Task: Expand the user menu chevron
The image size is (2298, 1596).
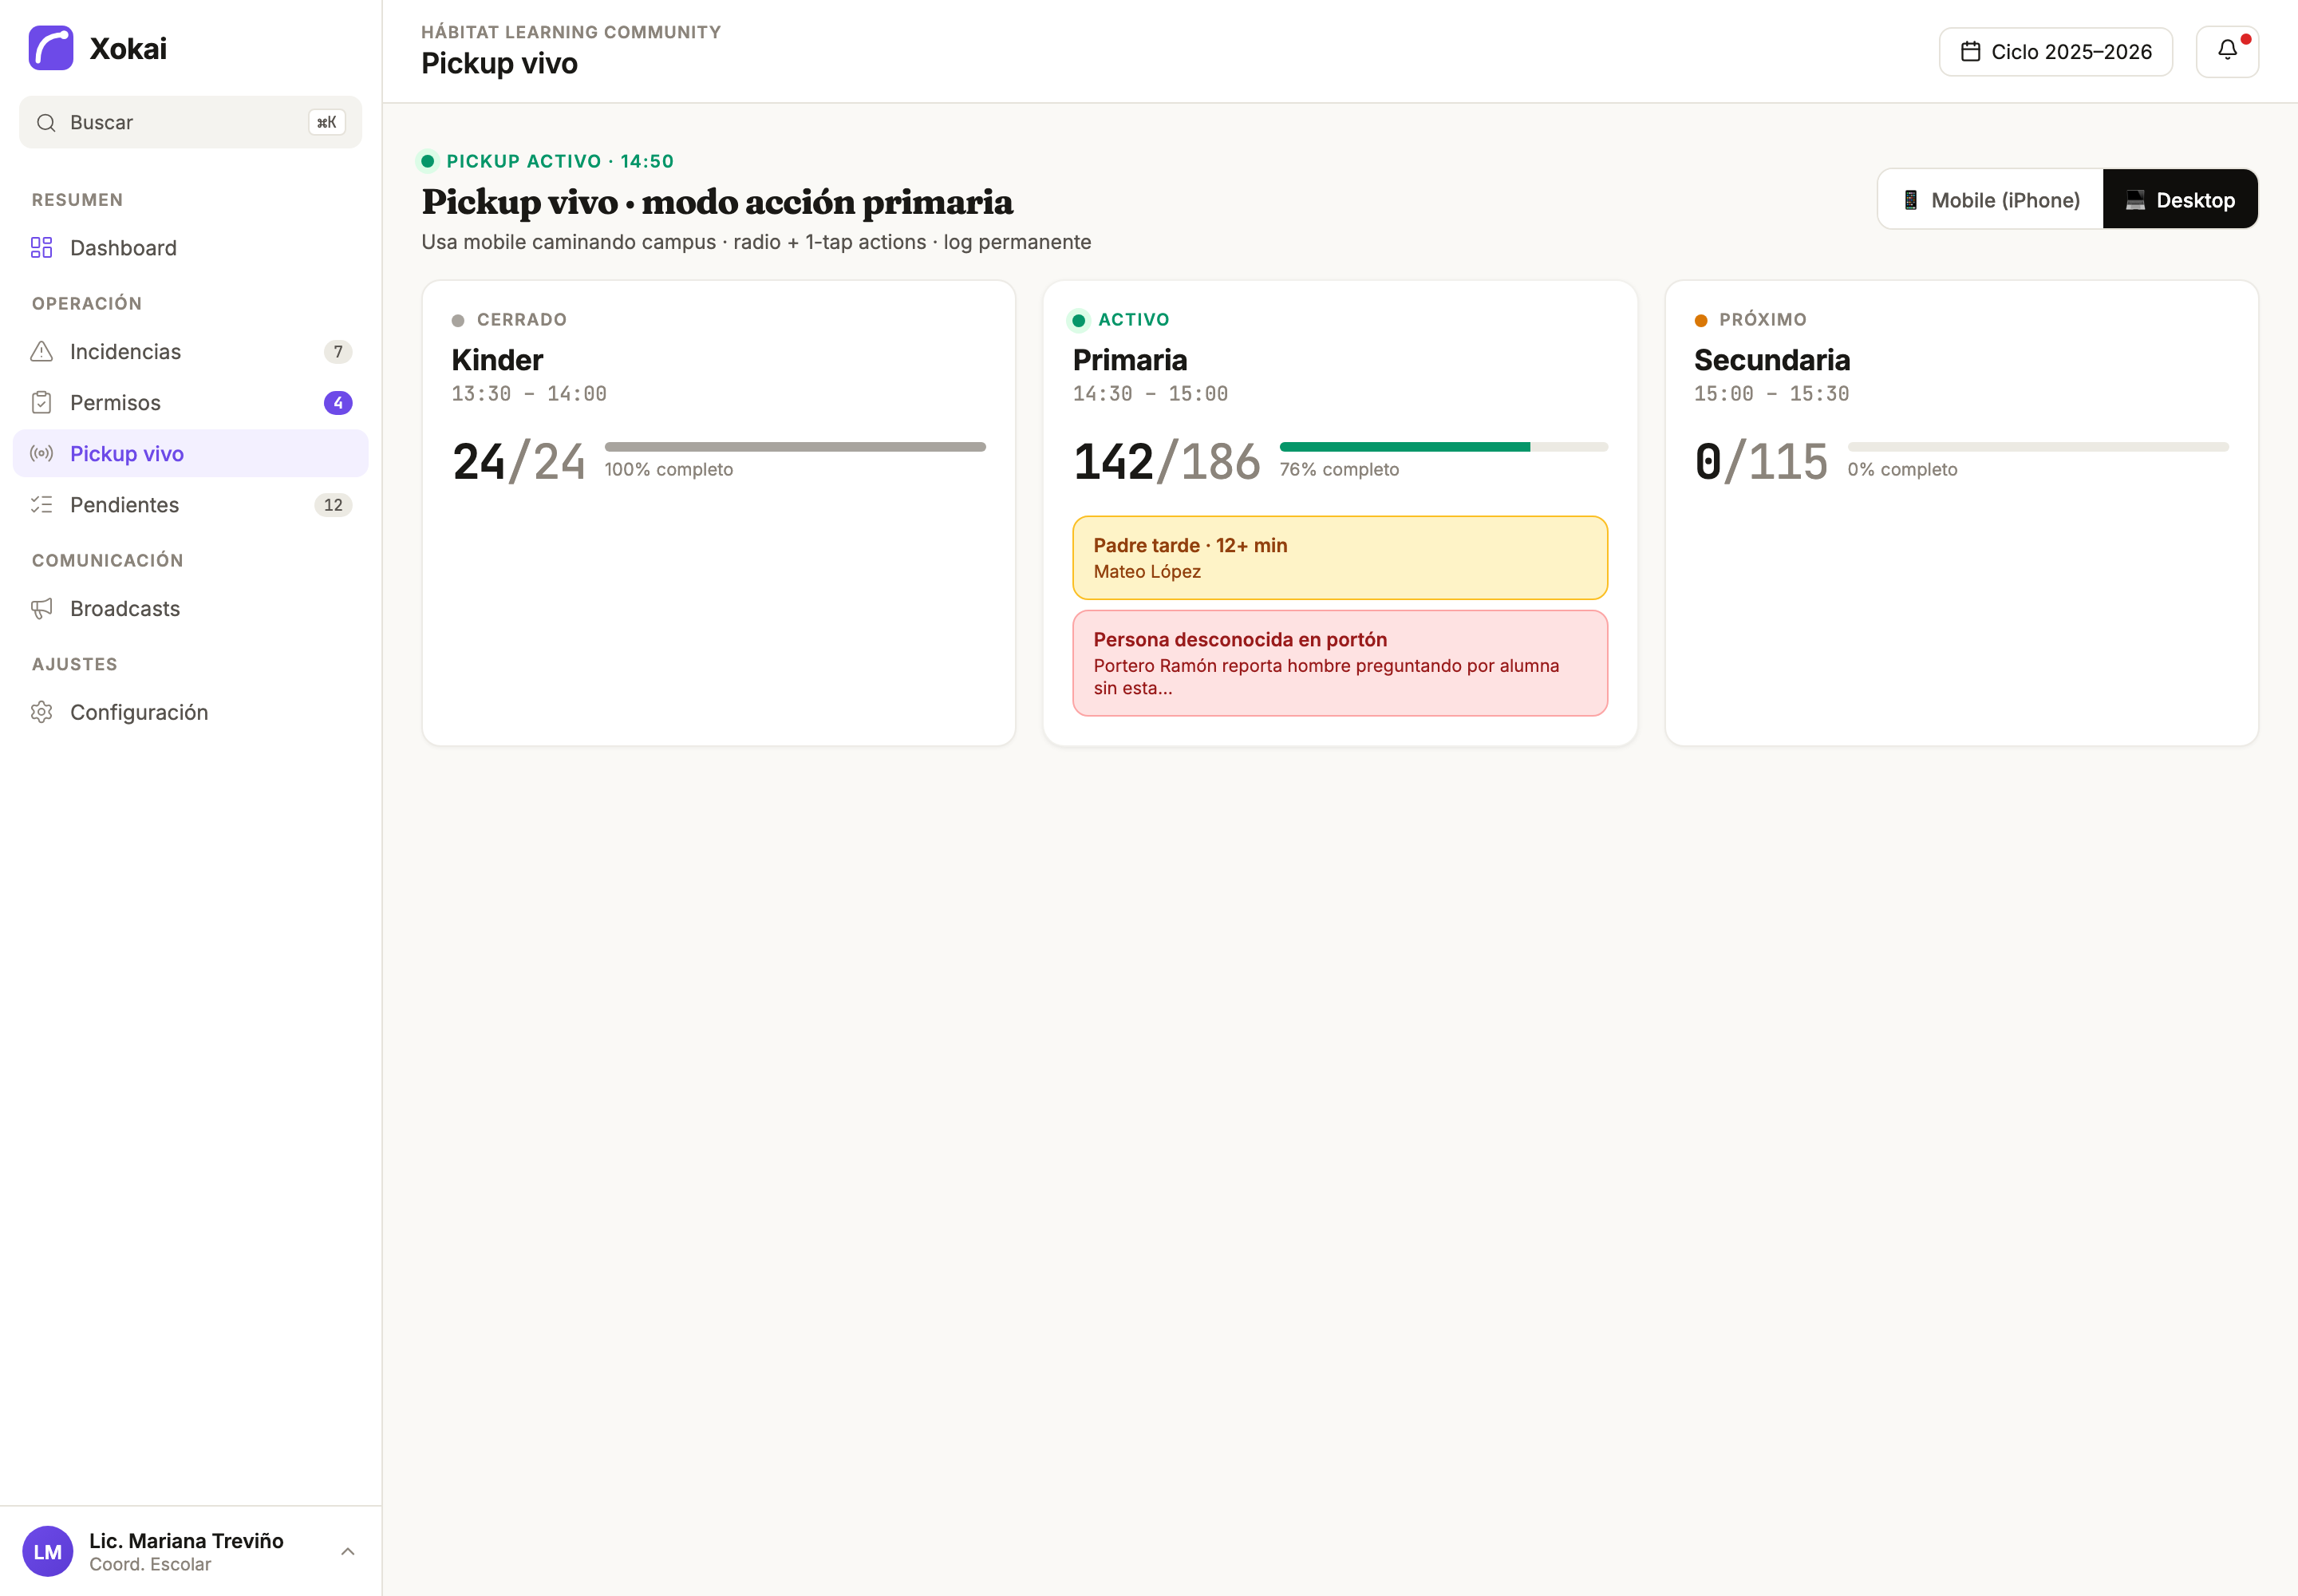Action: point(348,1551)
